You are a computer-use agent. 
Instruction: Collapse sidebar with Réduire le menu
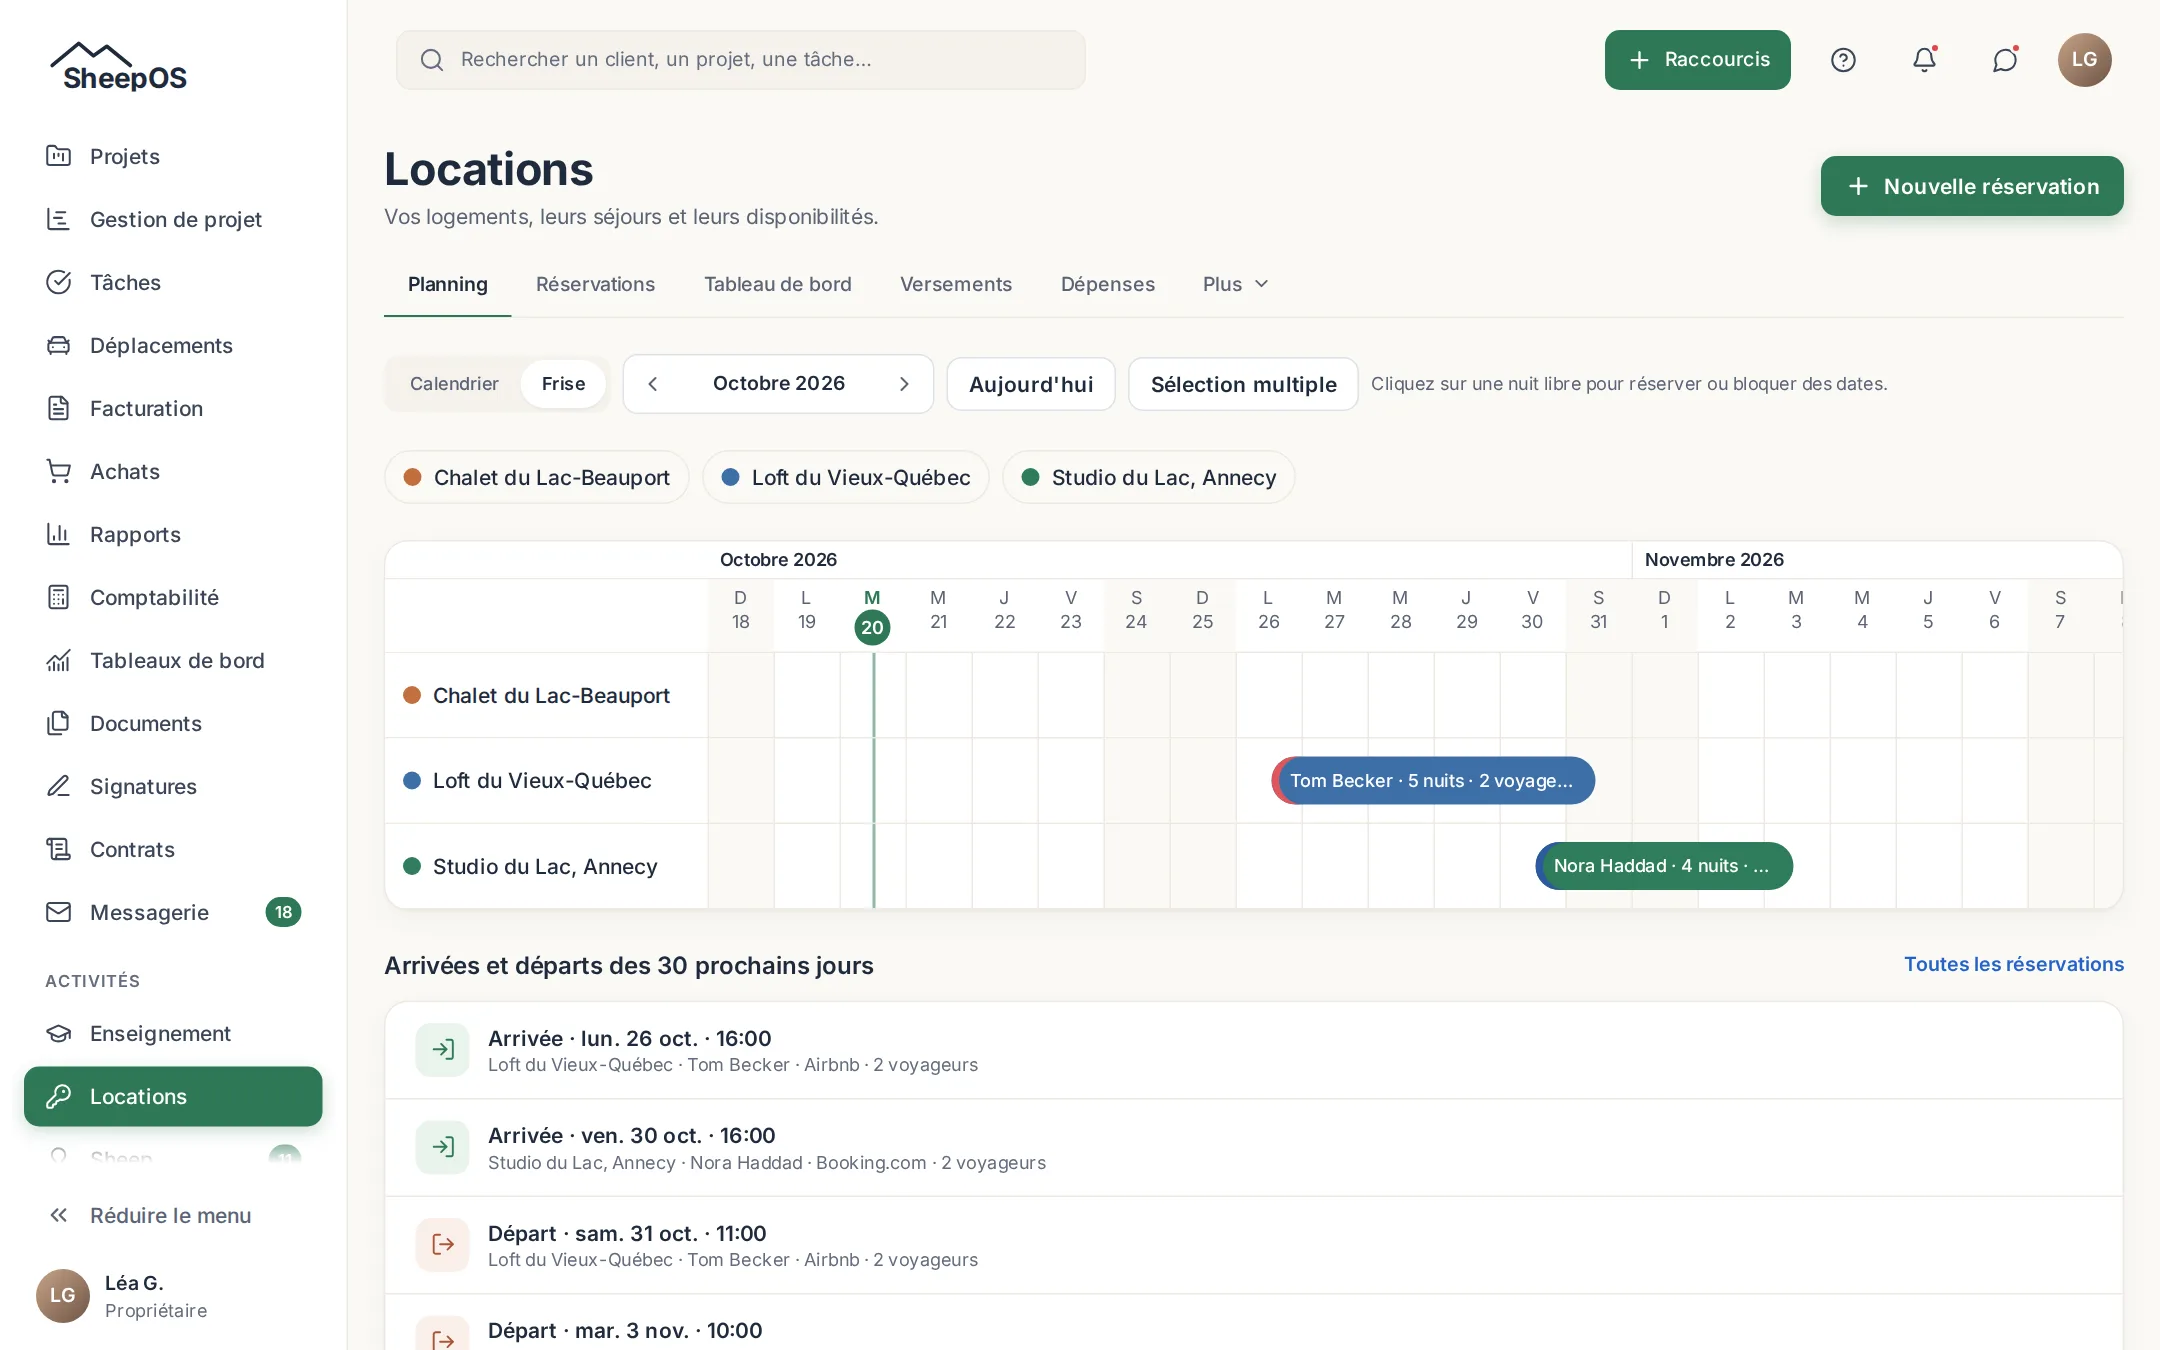point(173,1215)
